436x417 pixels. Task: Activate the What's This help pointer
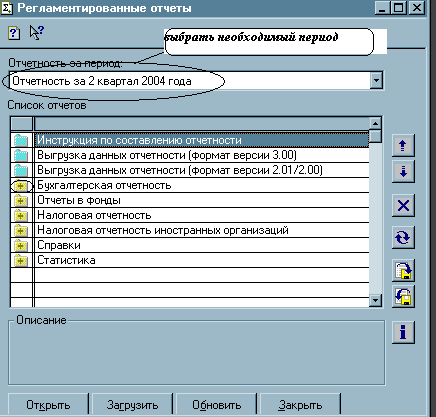click(37, 33)
